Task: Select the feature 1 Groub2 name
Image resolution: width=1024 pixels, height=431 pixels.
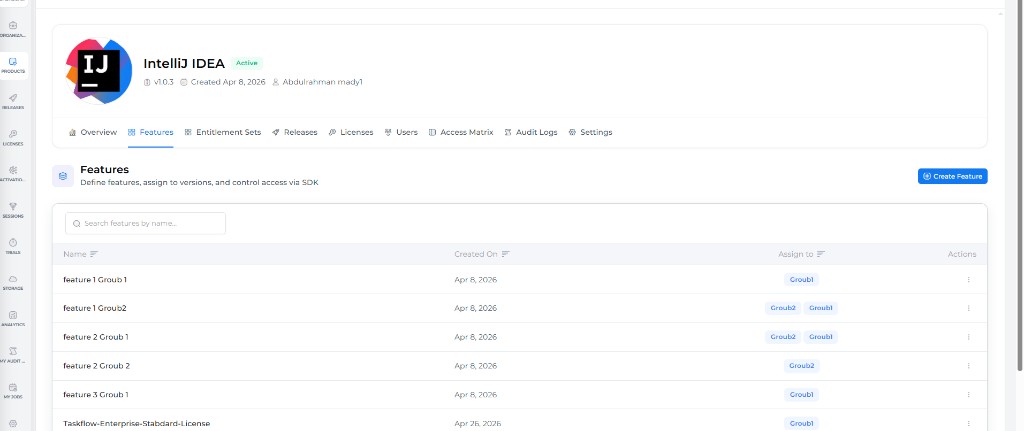Action: pyautogui.click(x=95, y=308)
